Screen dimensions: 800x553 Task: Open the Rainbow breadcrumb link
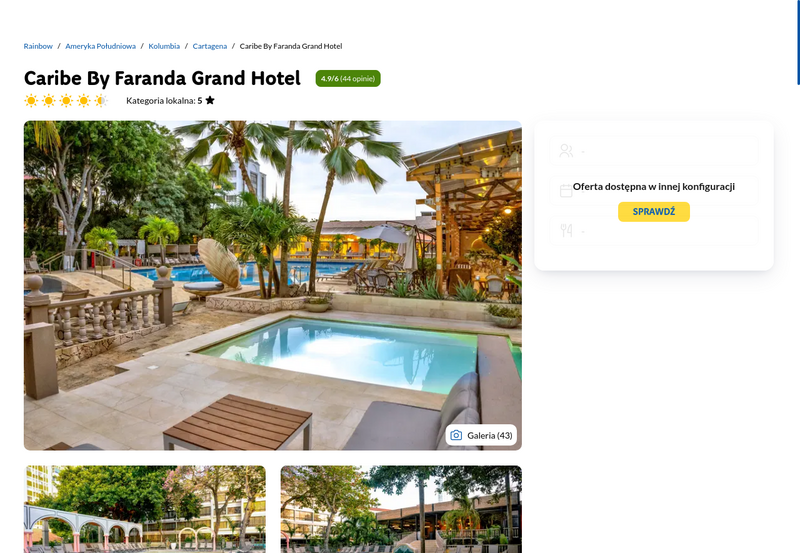[38, 46]
